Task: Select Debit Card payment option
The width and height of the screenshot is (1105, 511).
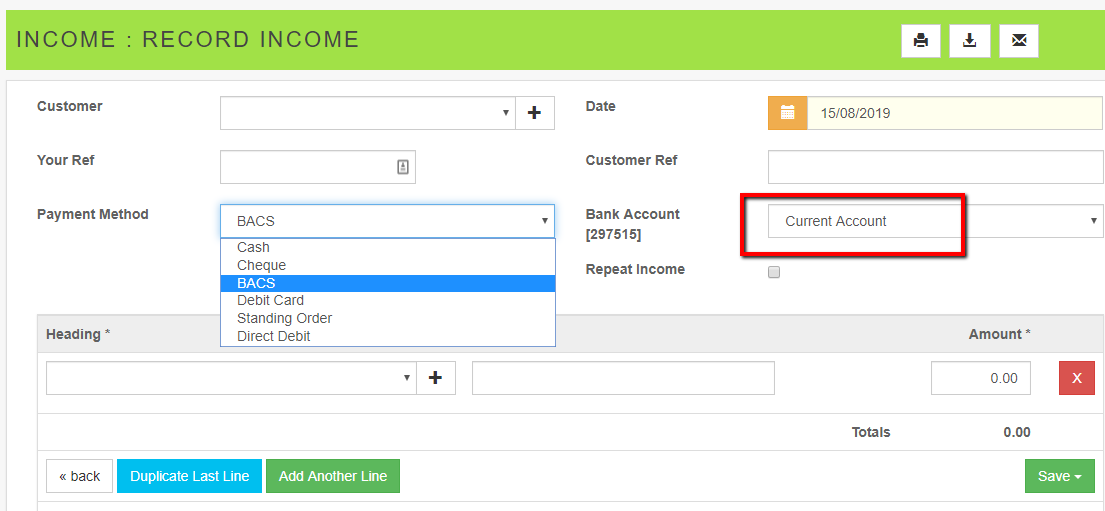Action: pos(388,300)
